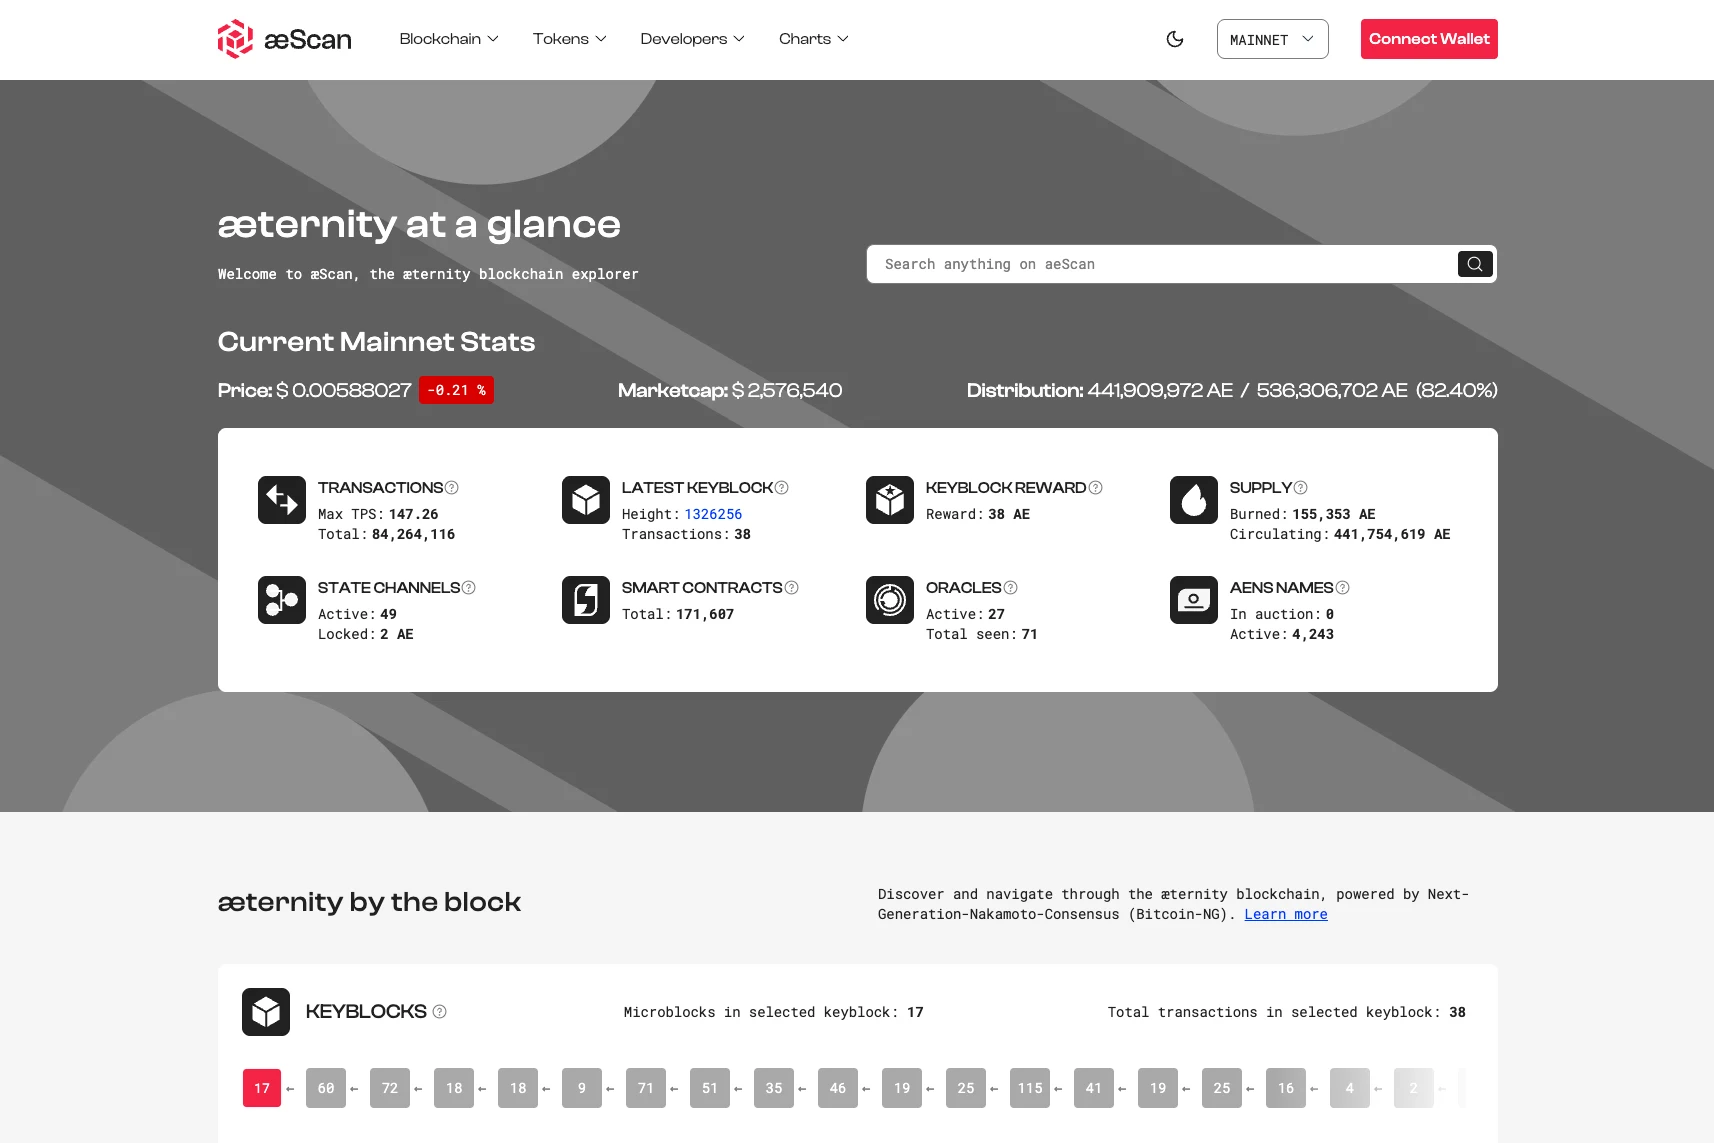
Task: Click the Transactions arrows icon
Action: pos(282,500)
